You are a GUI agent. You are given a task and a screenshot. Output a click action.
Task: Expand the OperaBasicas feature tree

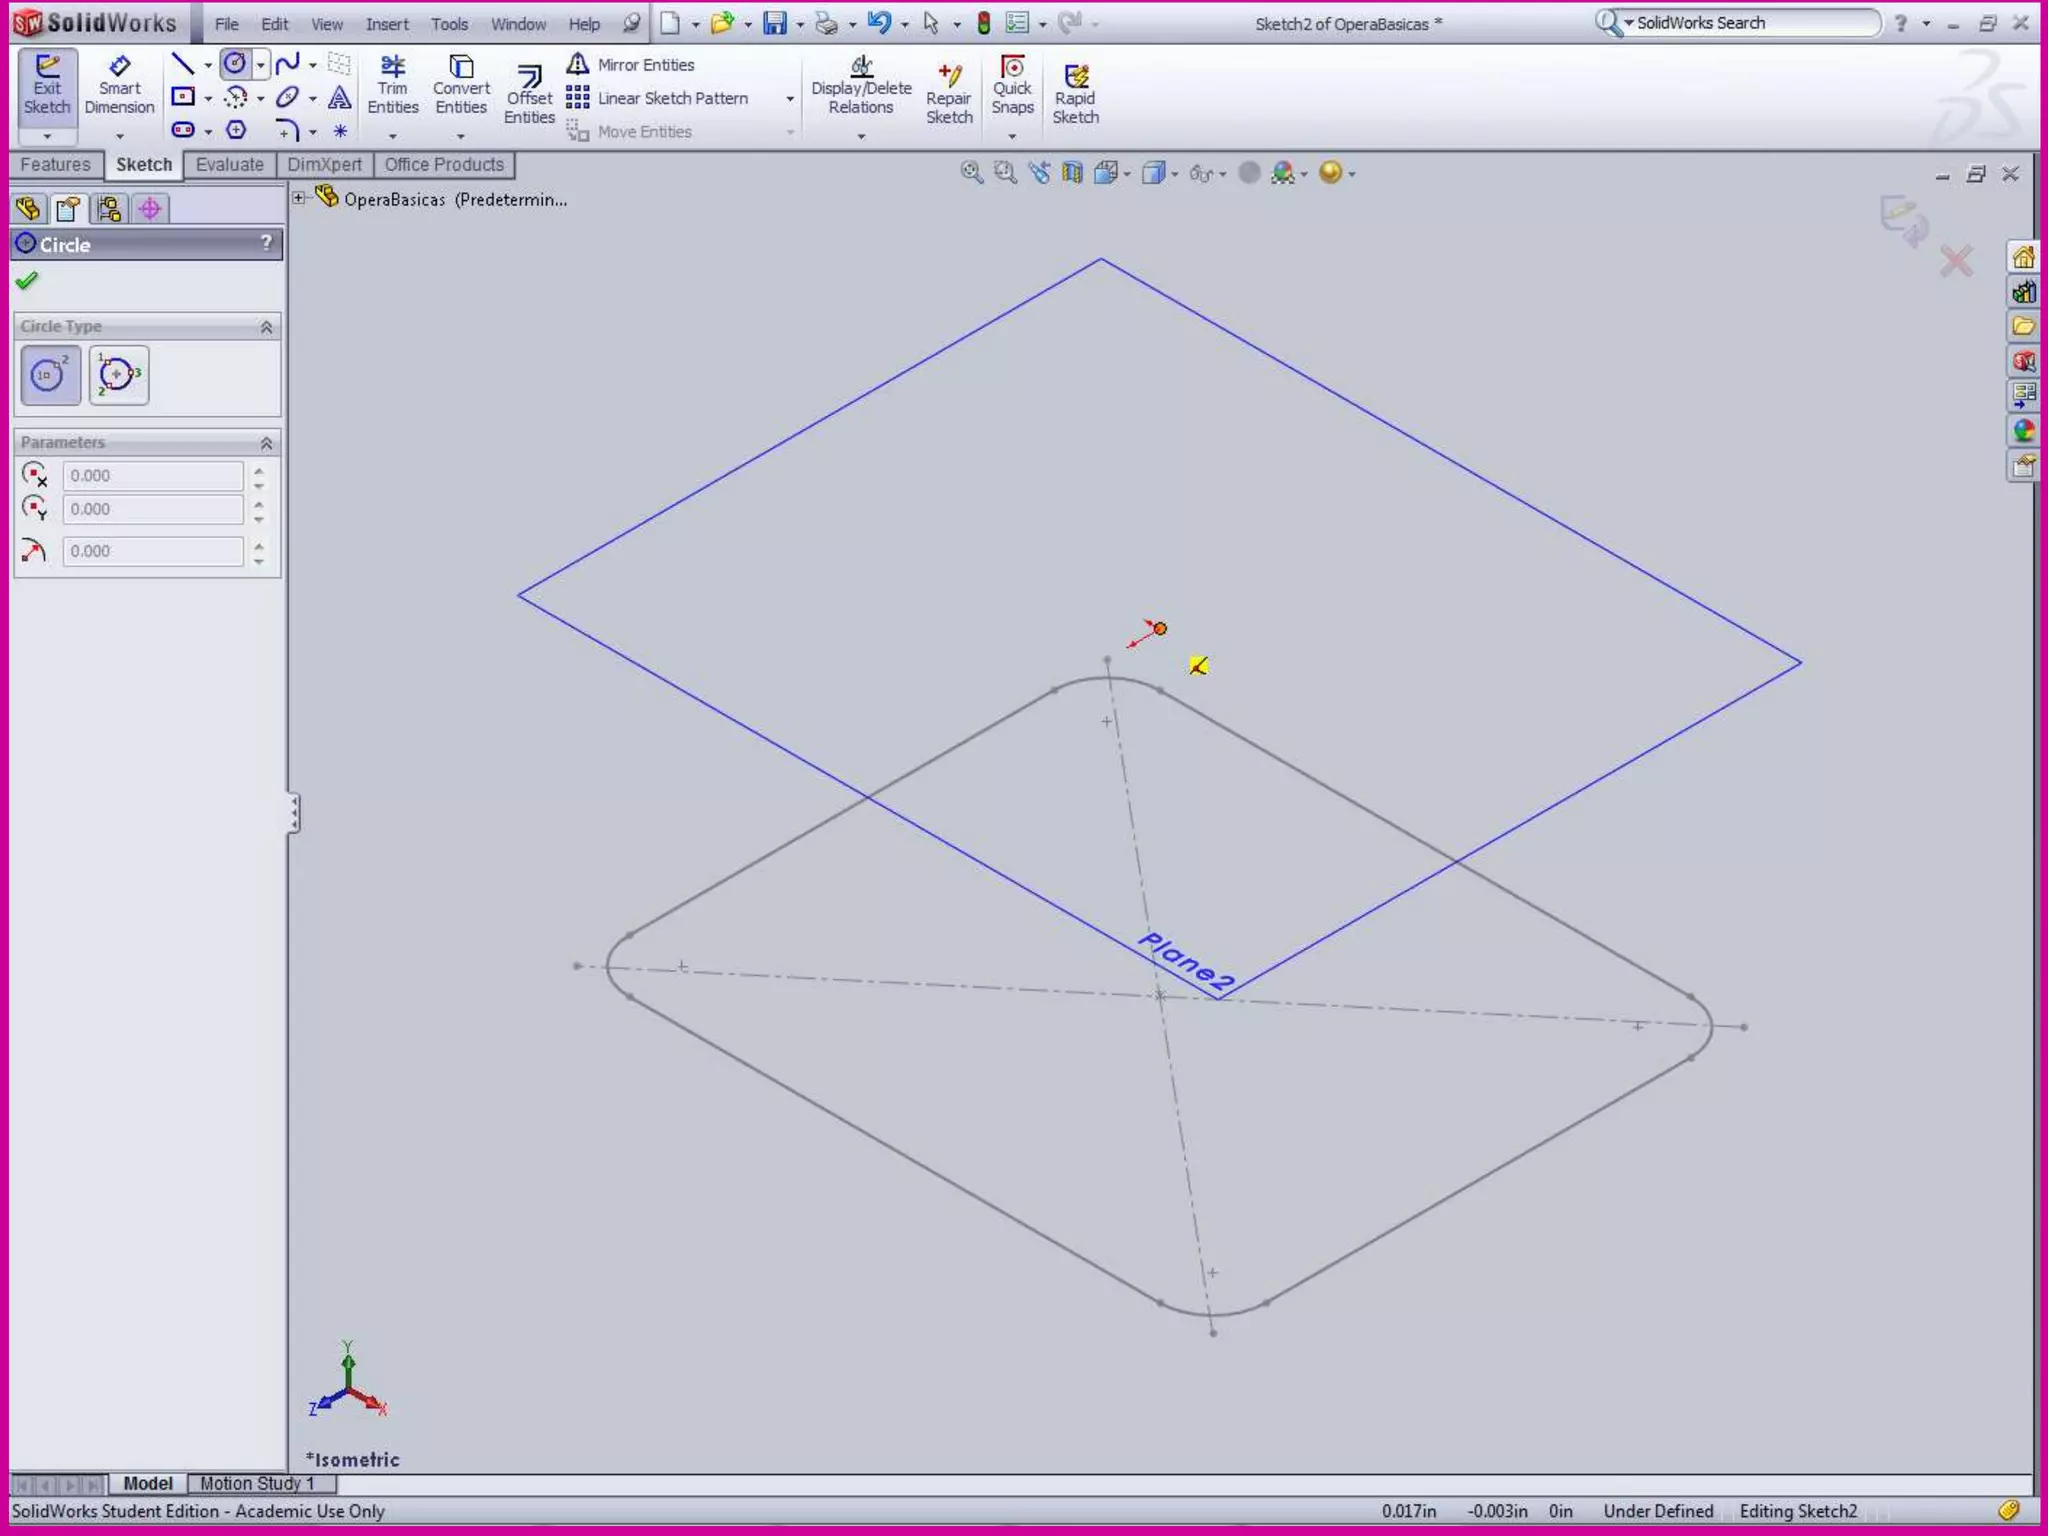tap(299, 199)
